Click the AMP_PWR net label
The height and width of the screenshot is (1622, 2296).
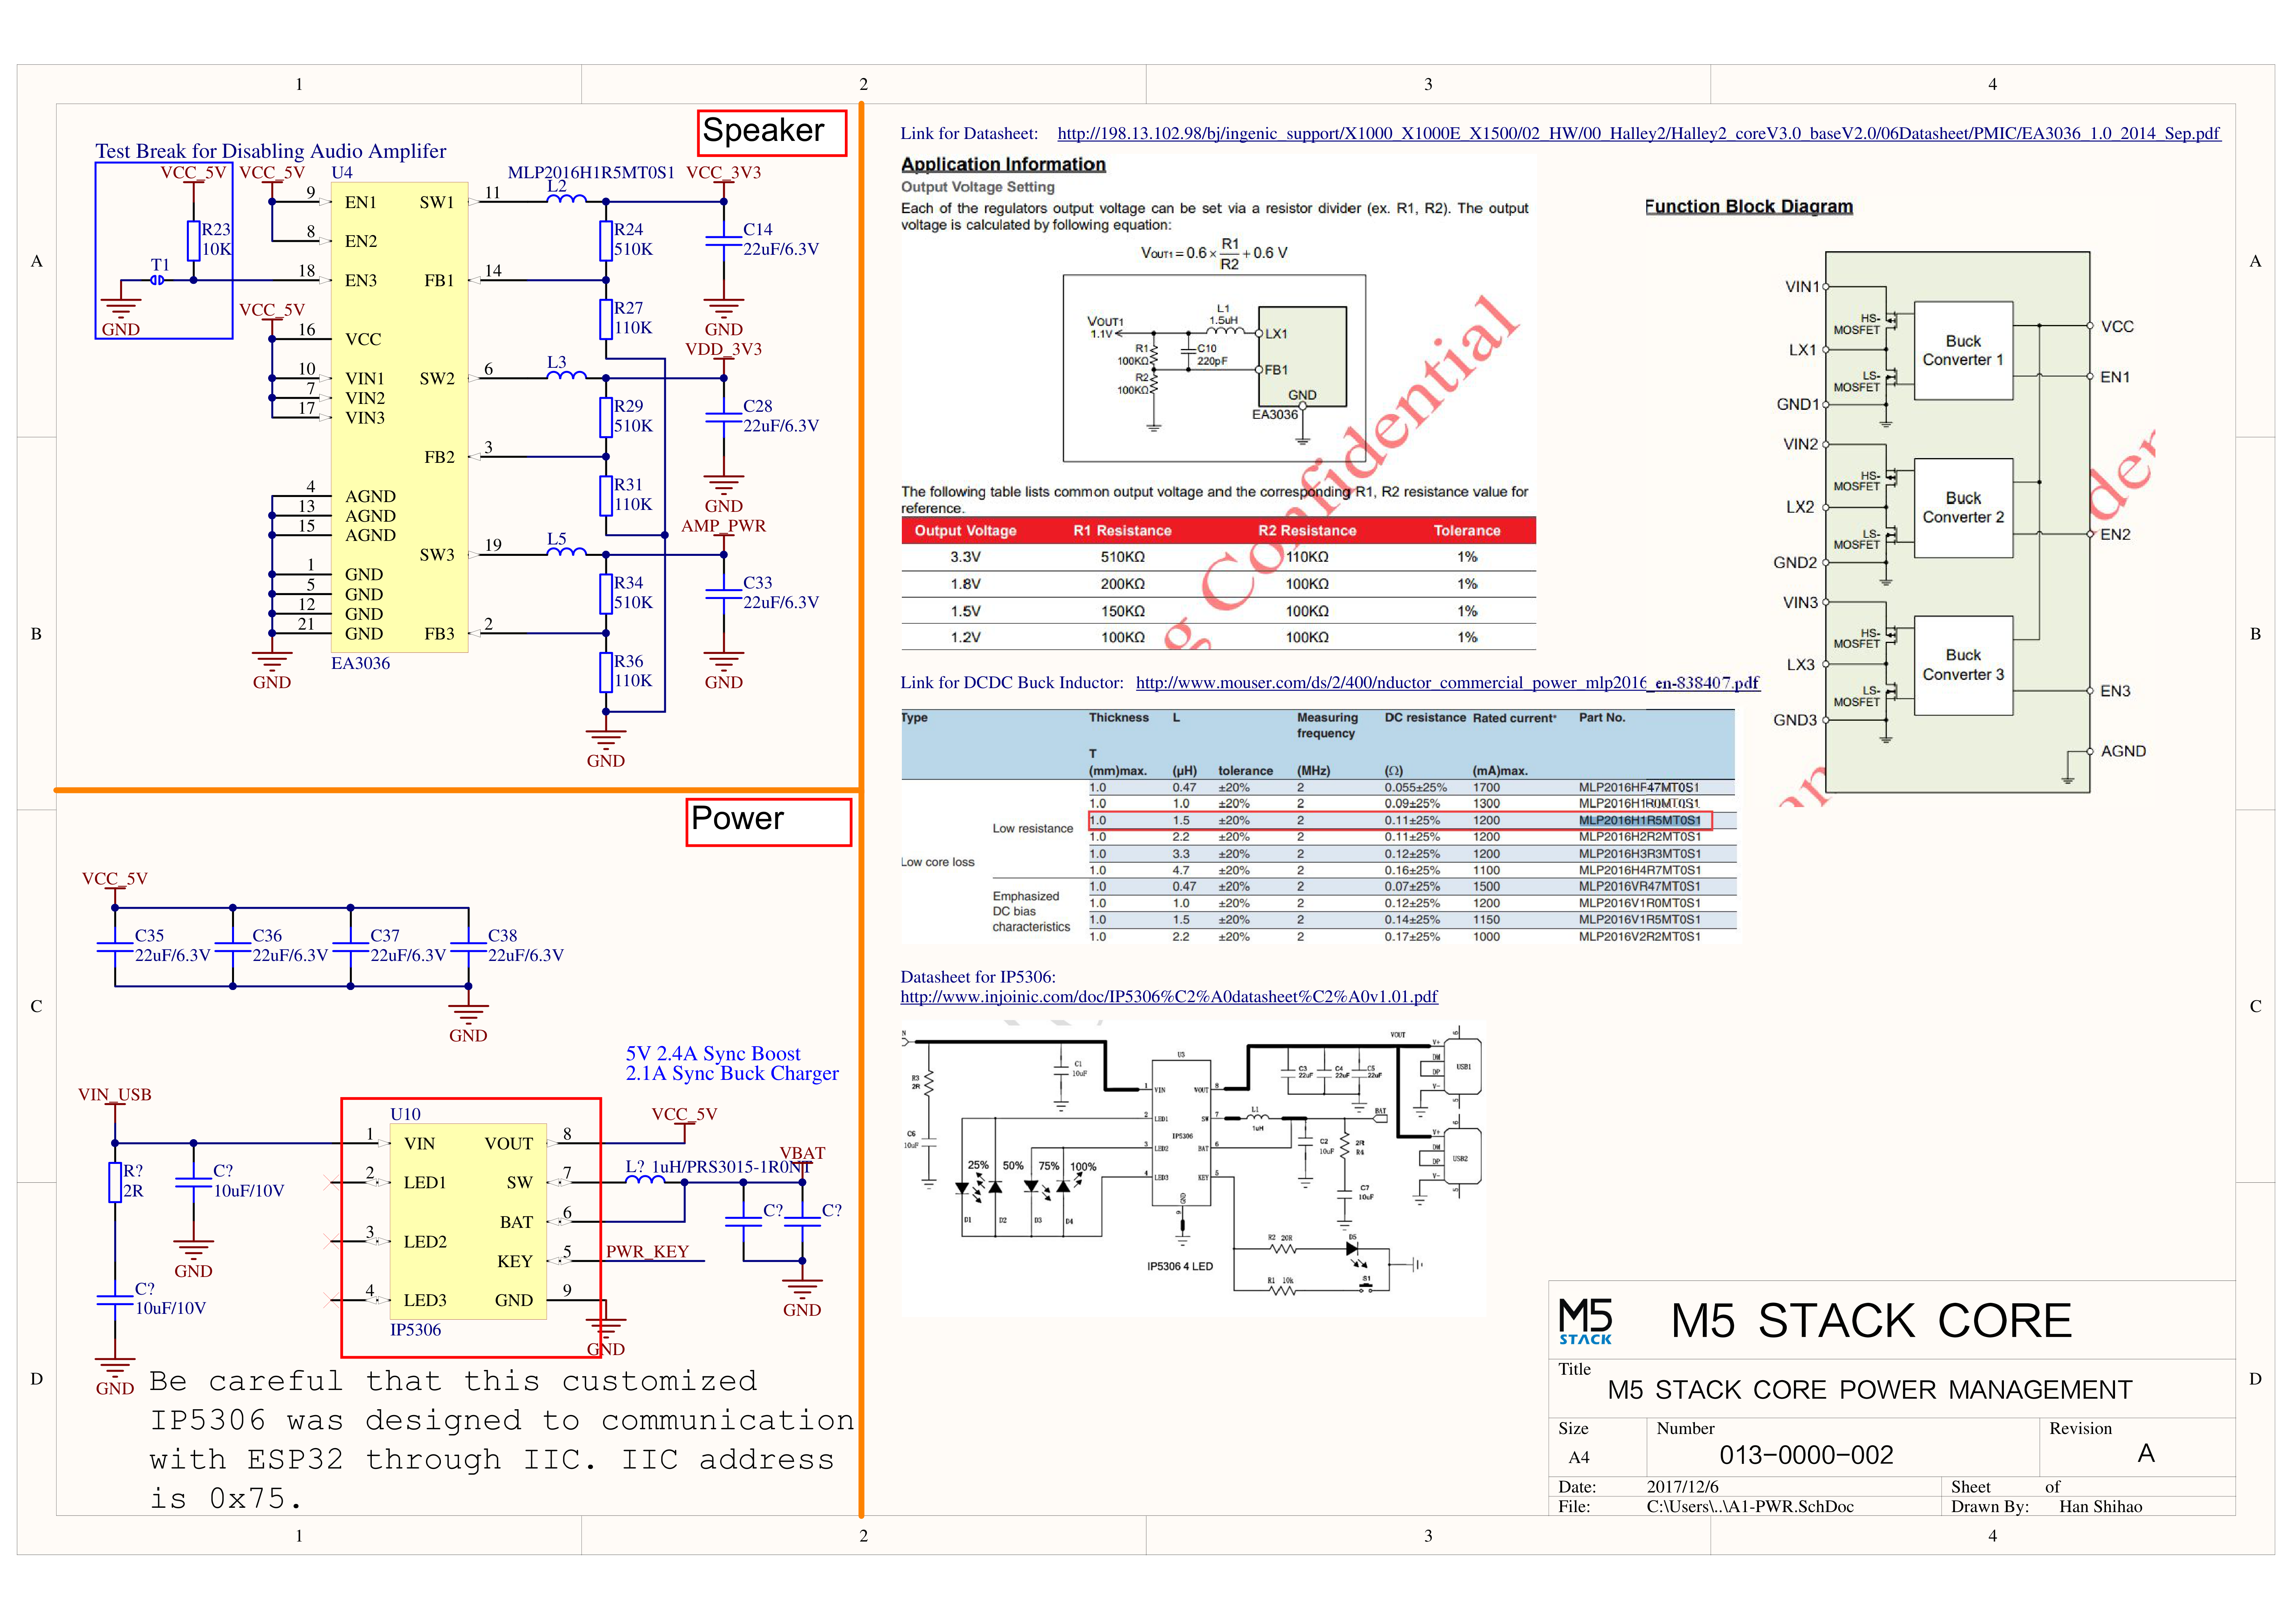click(723, 526)
